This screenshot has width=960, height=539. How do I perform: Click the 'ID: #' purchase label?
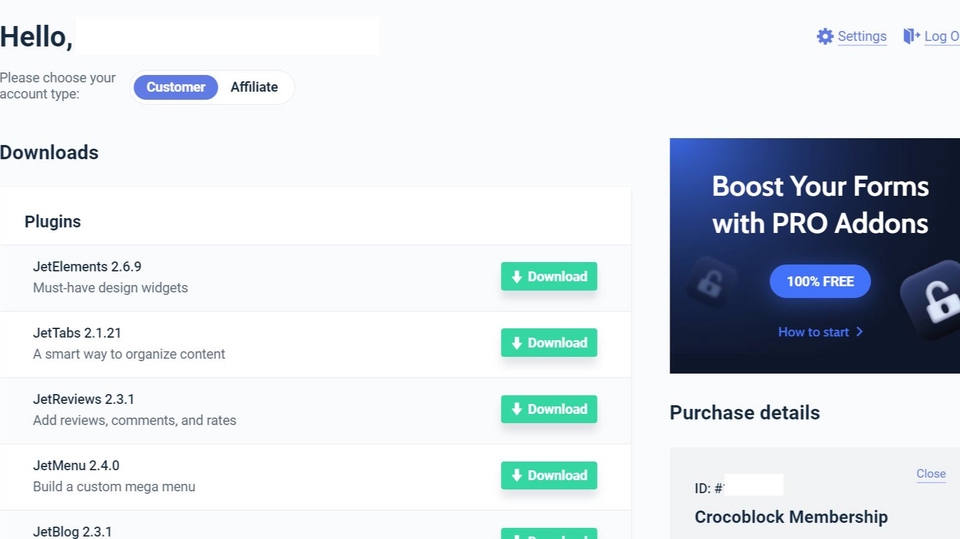click(x=709, y=488)
